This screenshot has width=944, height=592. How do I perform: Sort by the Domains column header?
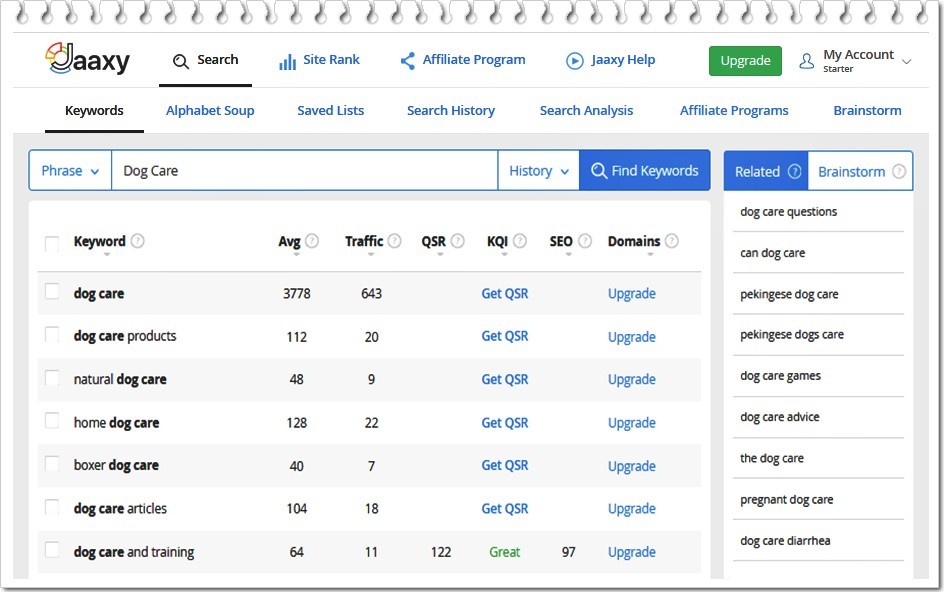click(x=634, y=241)
